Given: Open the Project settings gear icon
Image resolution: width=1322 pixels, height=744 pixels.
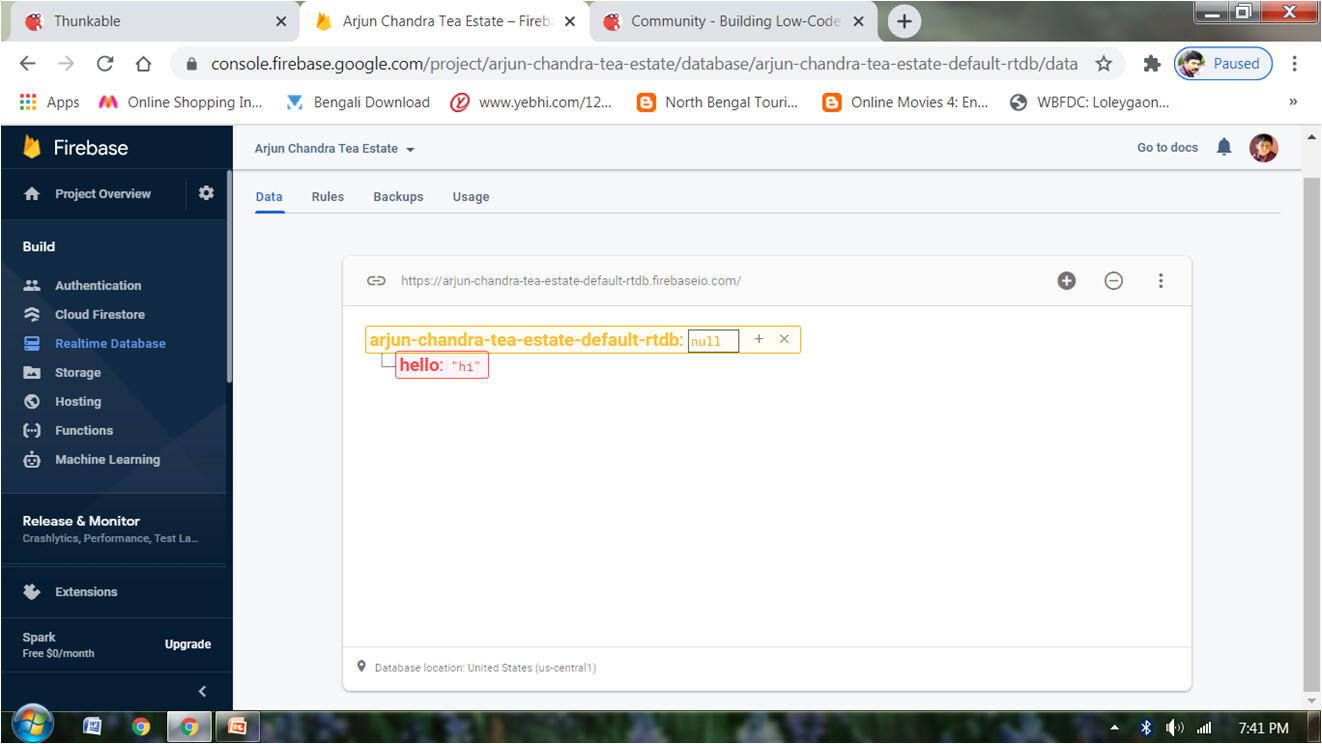Looking at the screenshot, I should pyautogui.click(x=206, y=193).
